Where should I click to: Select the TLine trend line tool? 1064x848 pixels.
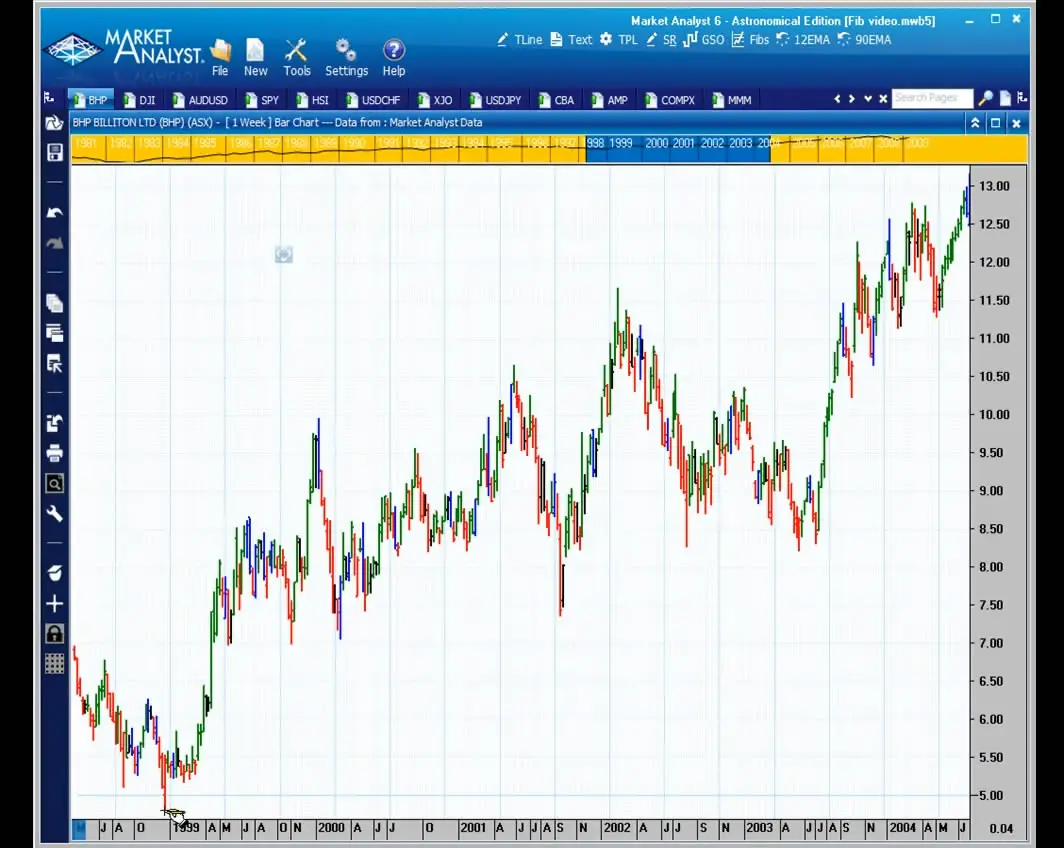point(519,40)
